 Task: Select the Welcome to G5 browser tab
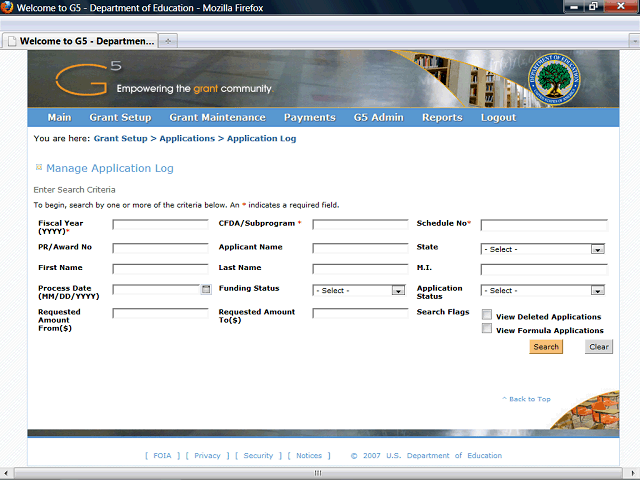[x=80, y=41]
